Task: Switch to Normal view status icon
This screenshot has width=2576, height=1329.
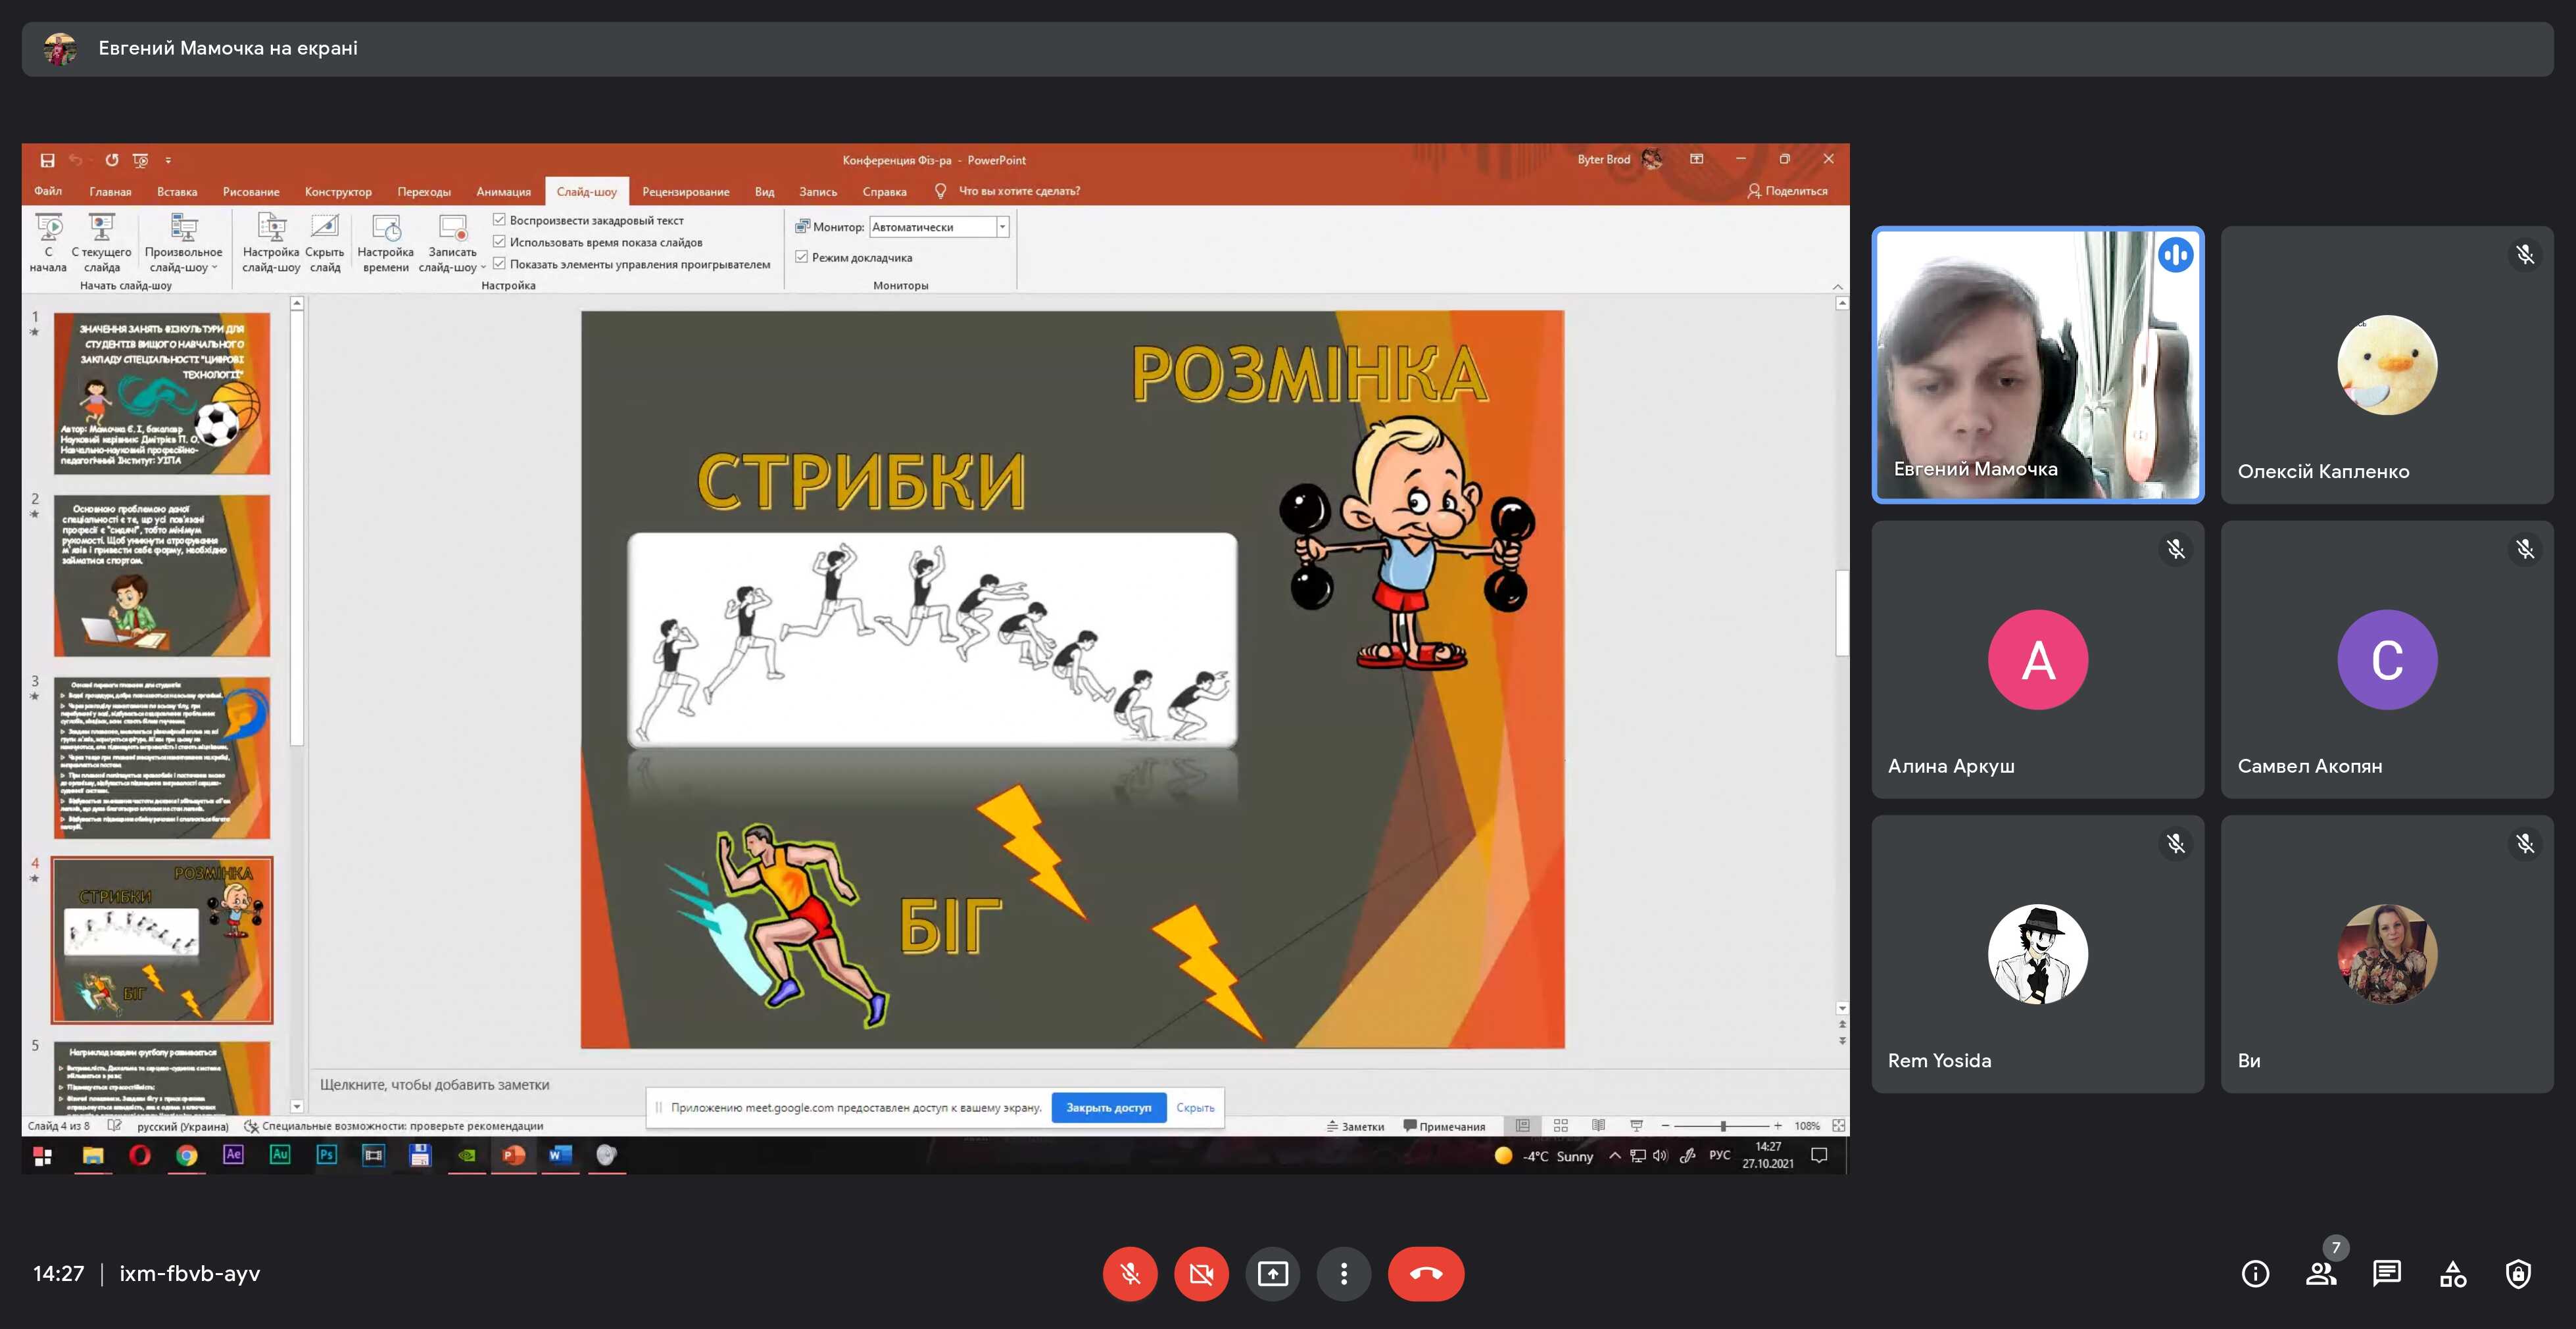Action: pos(1522,1126)
